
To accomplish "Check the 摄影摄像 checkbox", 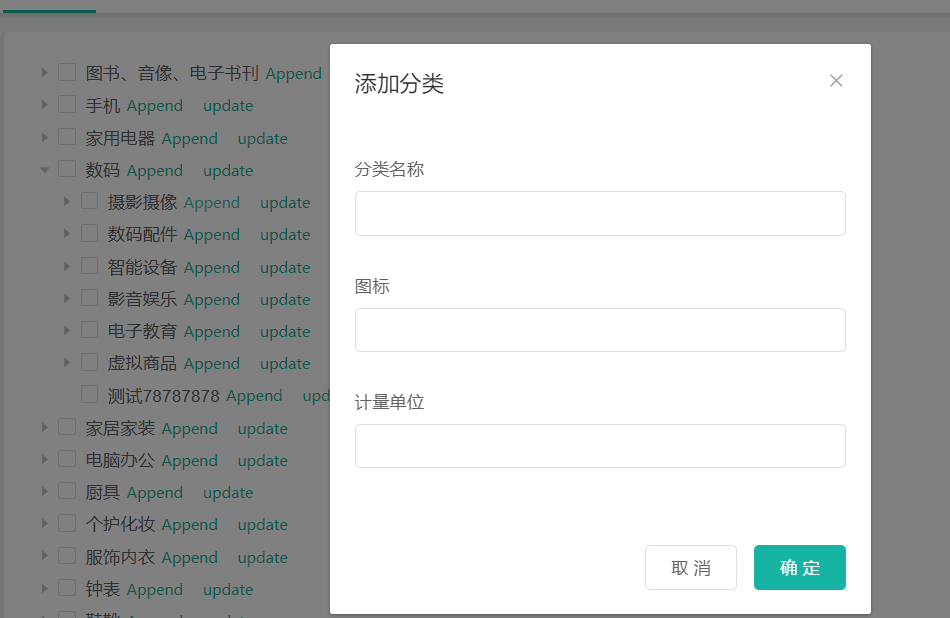I will (90, 201).
